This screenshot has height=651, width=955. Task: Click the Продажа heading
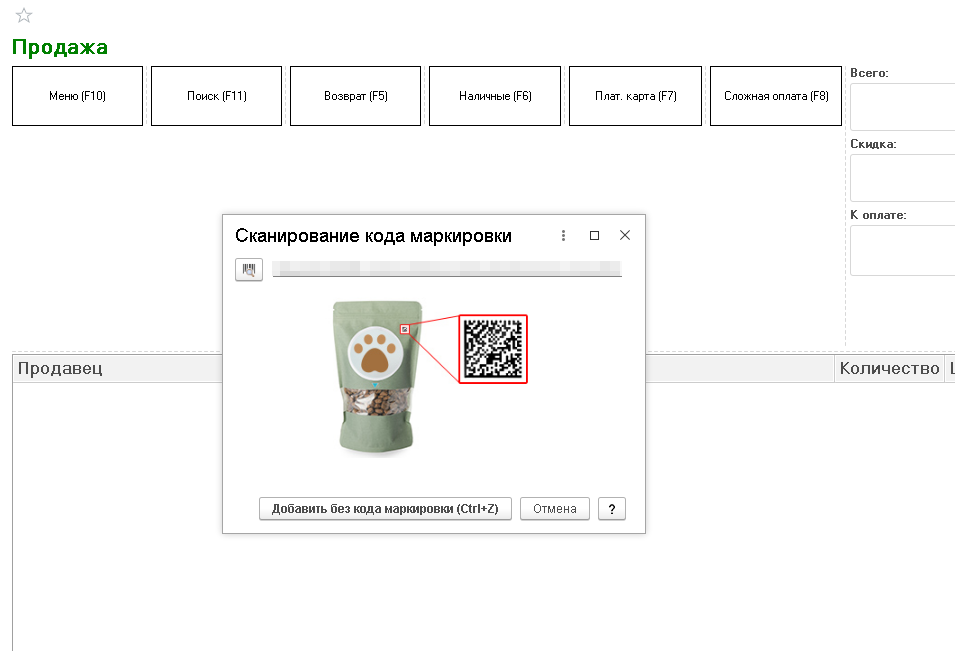click(x=60, y=47)
